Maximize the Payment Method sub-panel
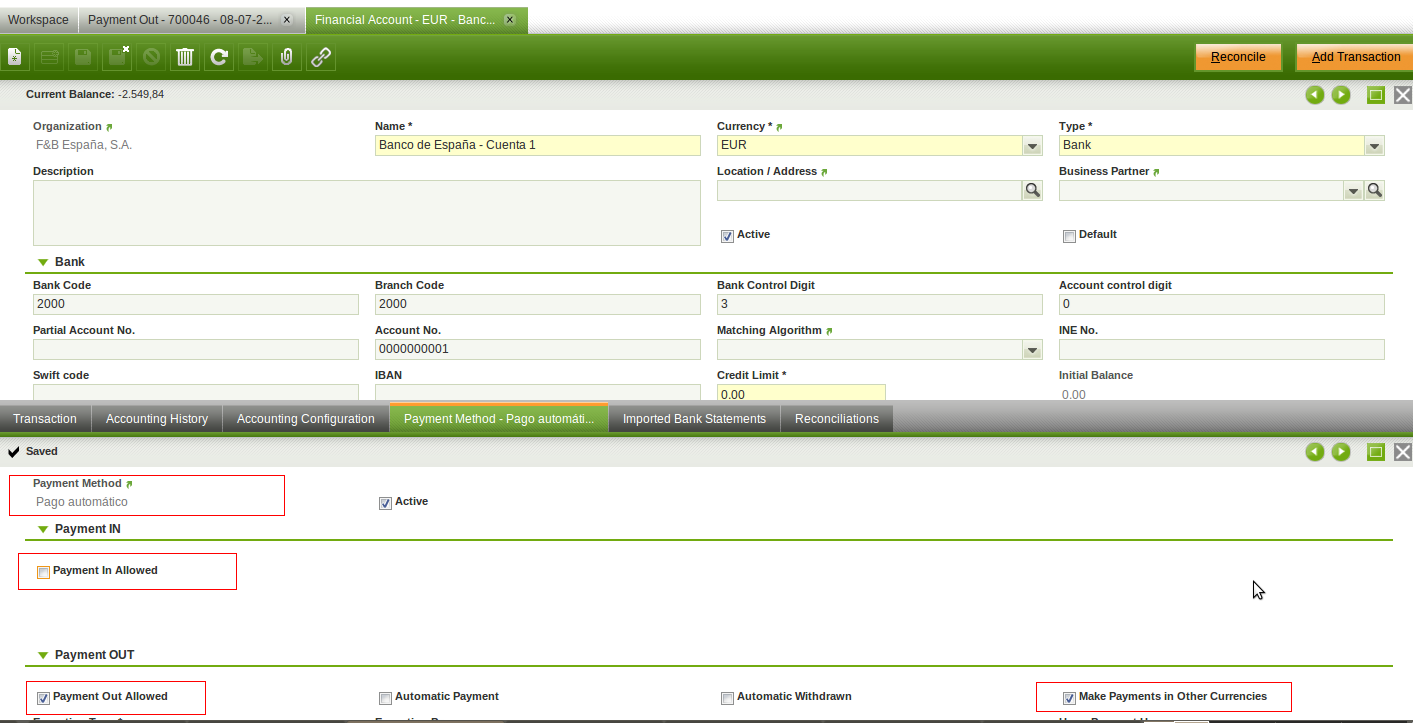Screen dimensions: 1413x723 point(1376,452)
